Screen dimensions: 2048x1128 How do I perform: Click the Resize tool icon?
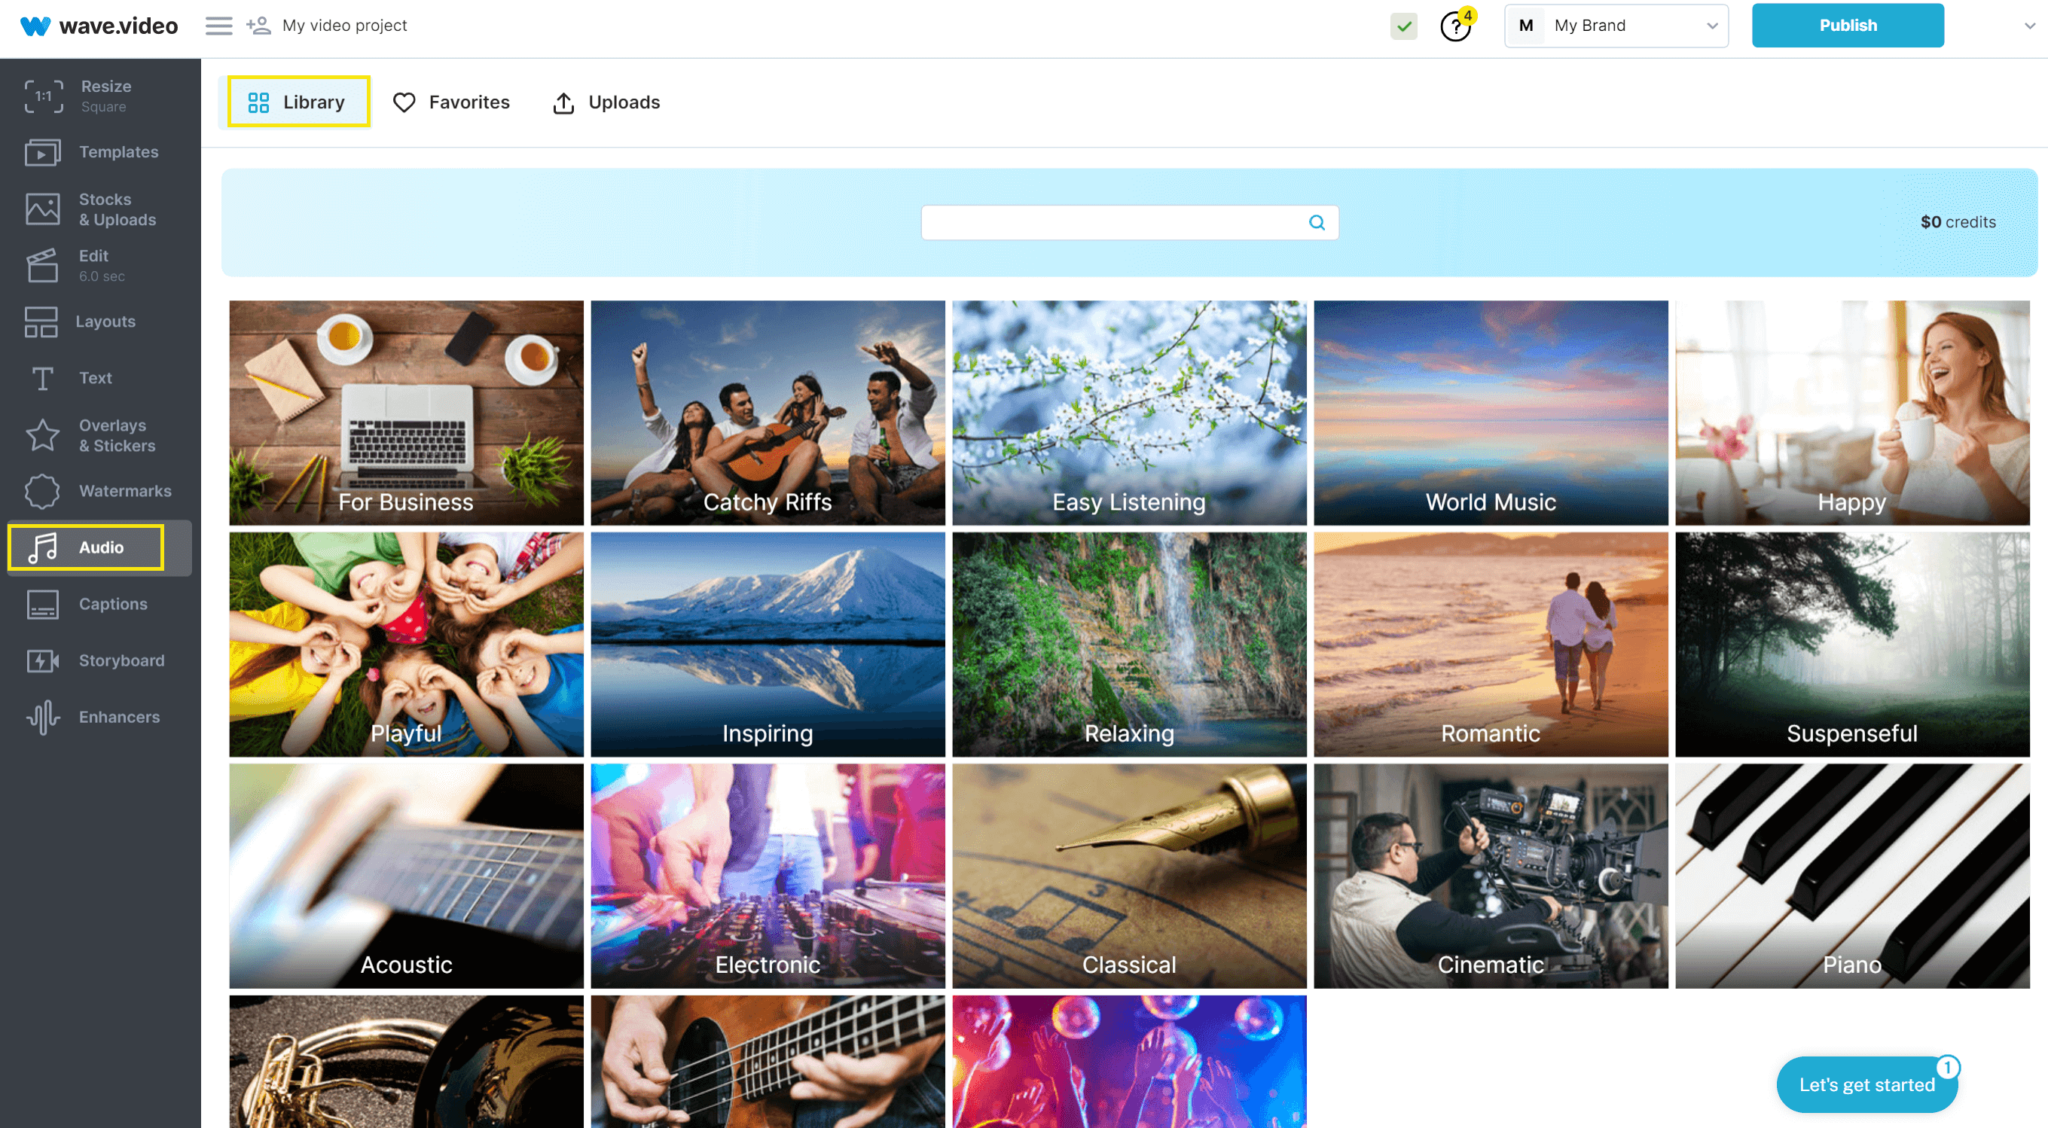[x=42, y=94]
